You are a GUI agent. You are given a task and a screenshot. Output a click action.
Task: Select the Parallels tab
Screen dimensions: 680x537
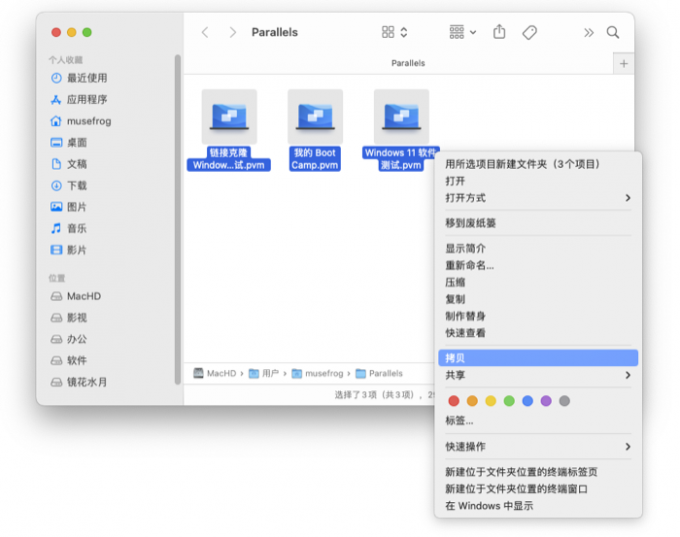[408, 63]
